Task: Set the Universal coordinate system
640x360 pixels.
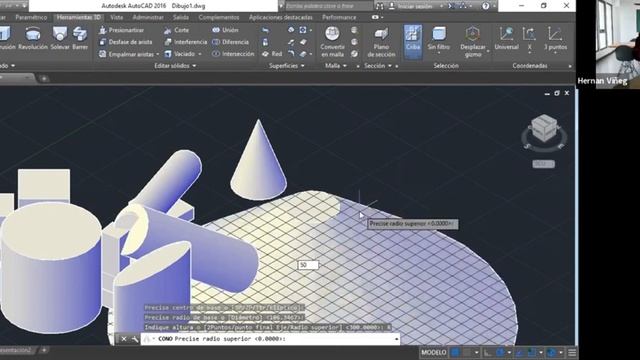Action: point(506,38)
